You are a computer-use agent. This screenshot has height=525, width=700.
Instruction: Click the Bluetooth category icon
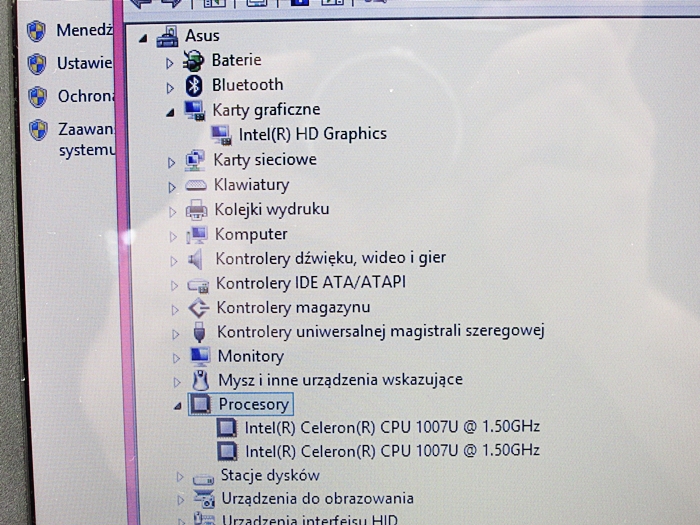pyautogui.click(x=194, y=86)
